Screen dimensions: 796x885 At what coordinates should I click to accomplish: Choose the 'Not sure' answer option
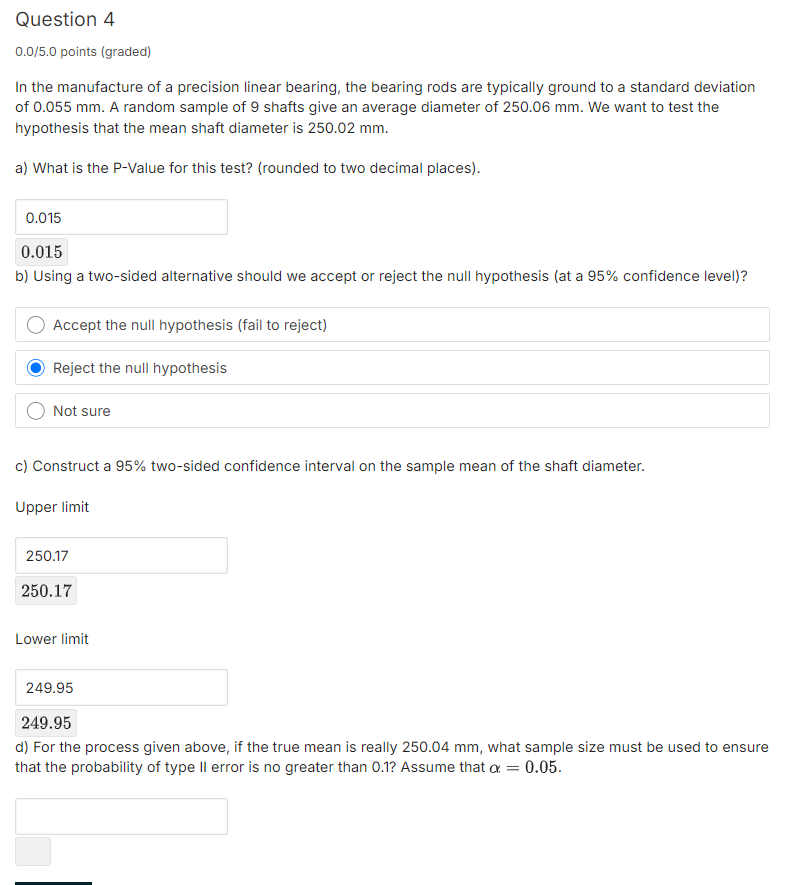[36, 410]
